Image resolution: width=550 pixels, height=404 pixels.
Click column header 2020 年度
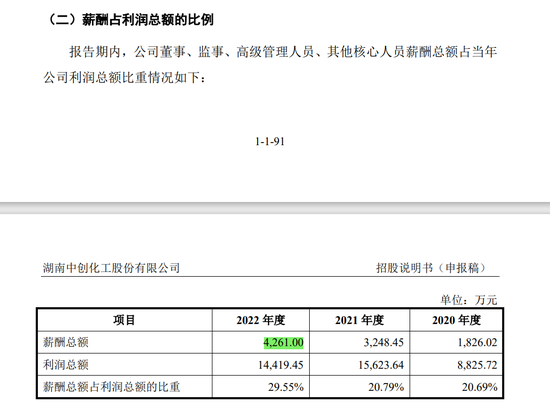tap(456, 320)
